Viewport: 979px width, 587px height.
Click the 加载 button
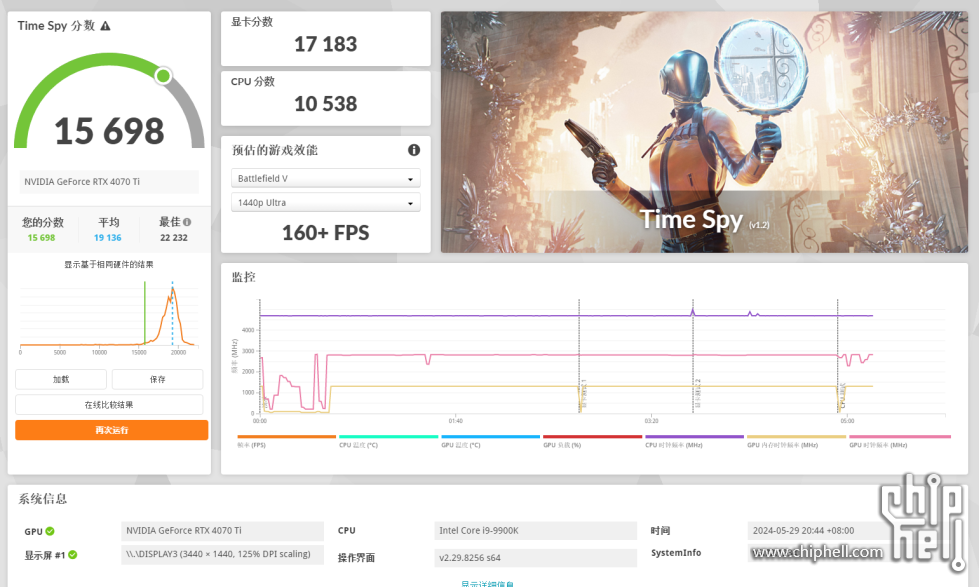click(61, 380)
